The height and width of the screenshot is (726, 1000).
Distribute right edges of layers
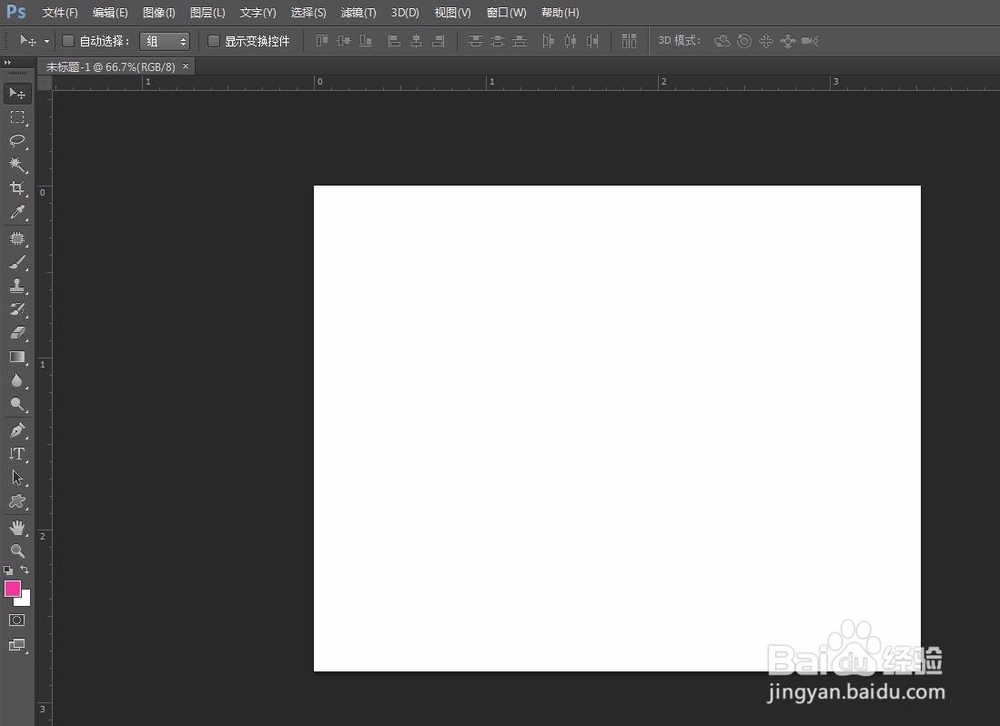(x=592, y=41)
